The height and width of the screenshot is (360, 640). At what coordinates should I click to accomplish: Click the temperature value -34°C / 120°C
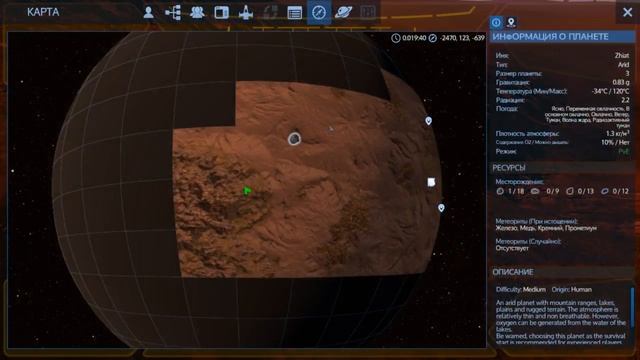click(611, 91)
